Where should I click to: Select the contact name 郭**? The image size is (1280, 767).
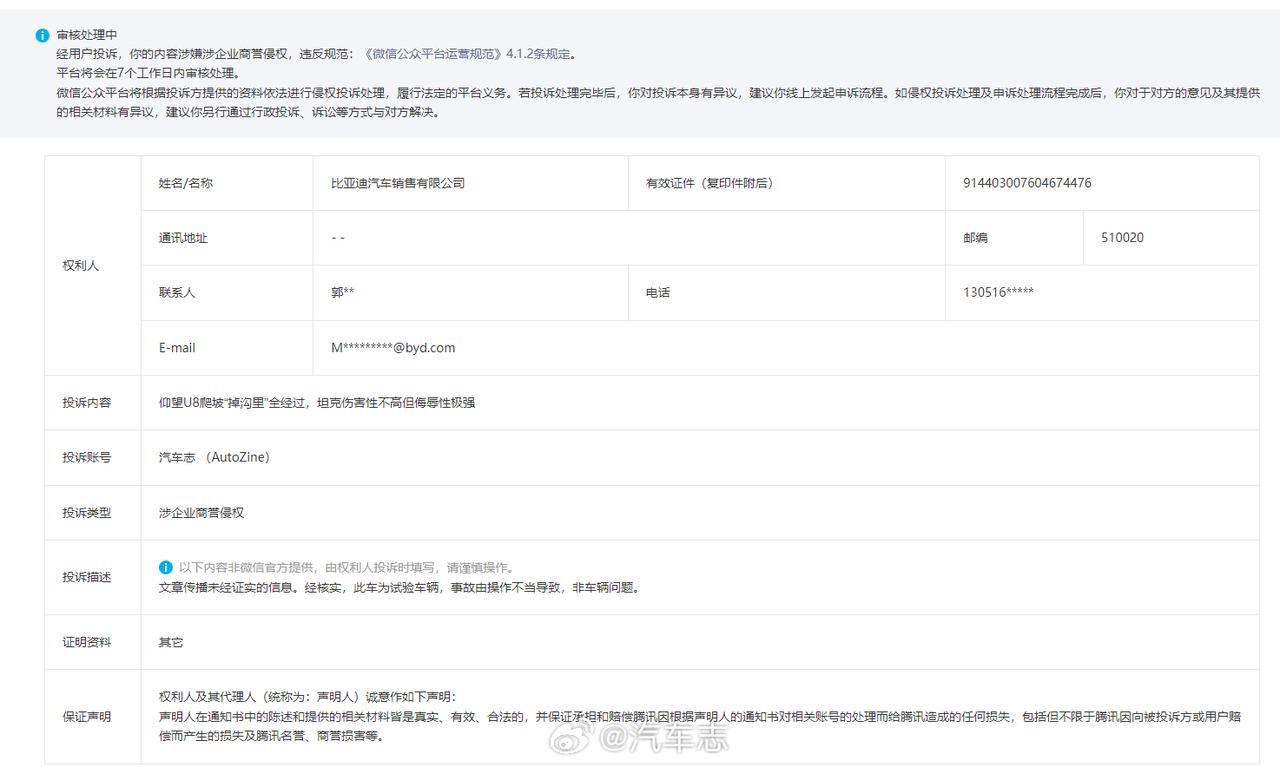tap(343, 293)
